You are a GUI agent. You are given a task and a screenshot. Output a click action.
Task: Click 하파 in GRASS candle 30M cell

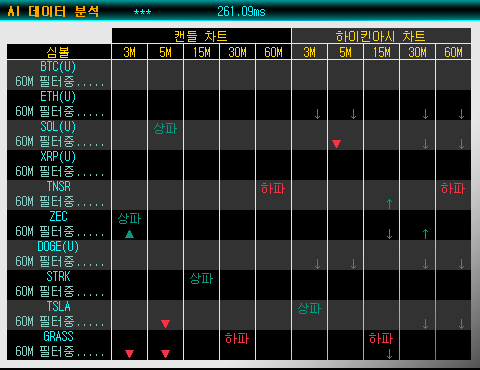(237, 338)
